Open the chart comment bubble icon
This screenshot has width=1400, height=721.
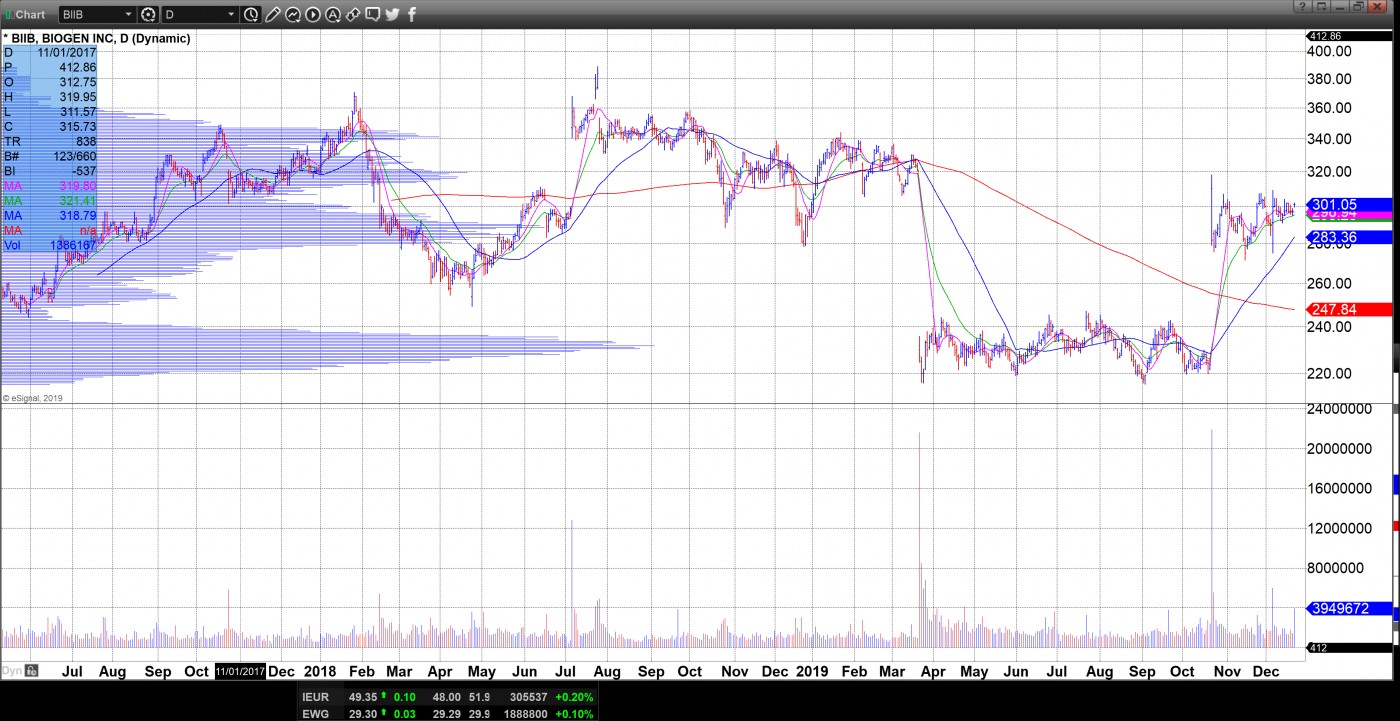[372, 14]
